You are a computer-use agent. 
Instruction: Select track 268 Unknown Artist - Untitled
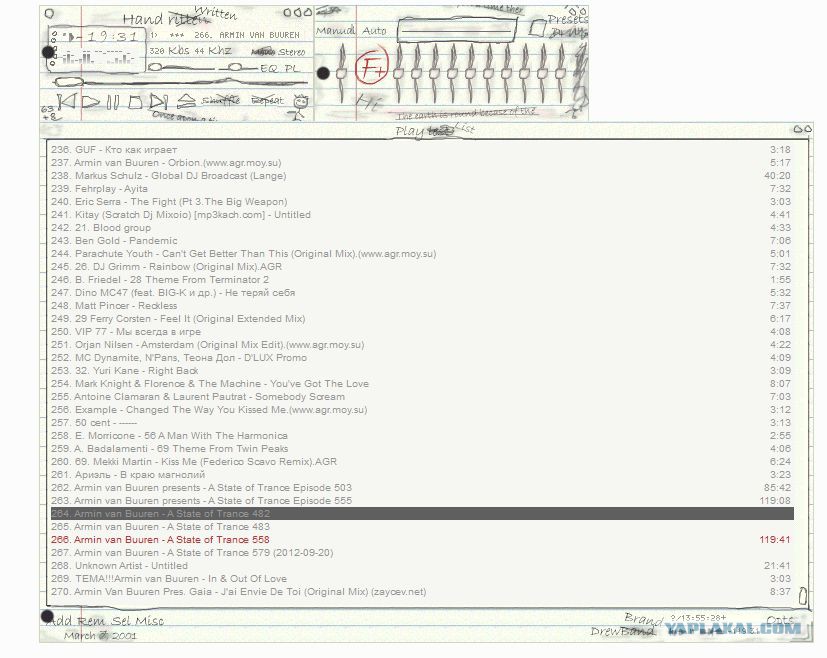pos(422,566)
